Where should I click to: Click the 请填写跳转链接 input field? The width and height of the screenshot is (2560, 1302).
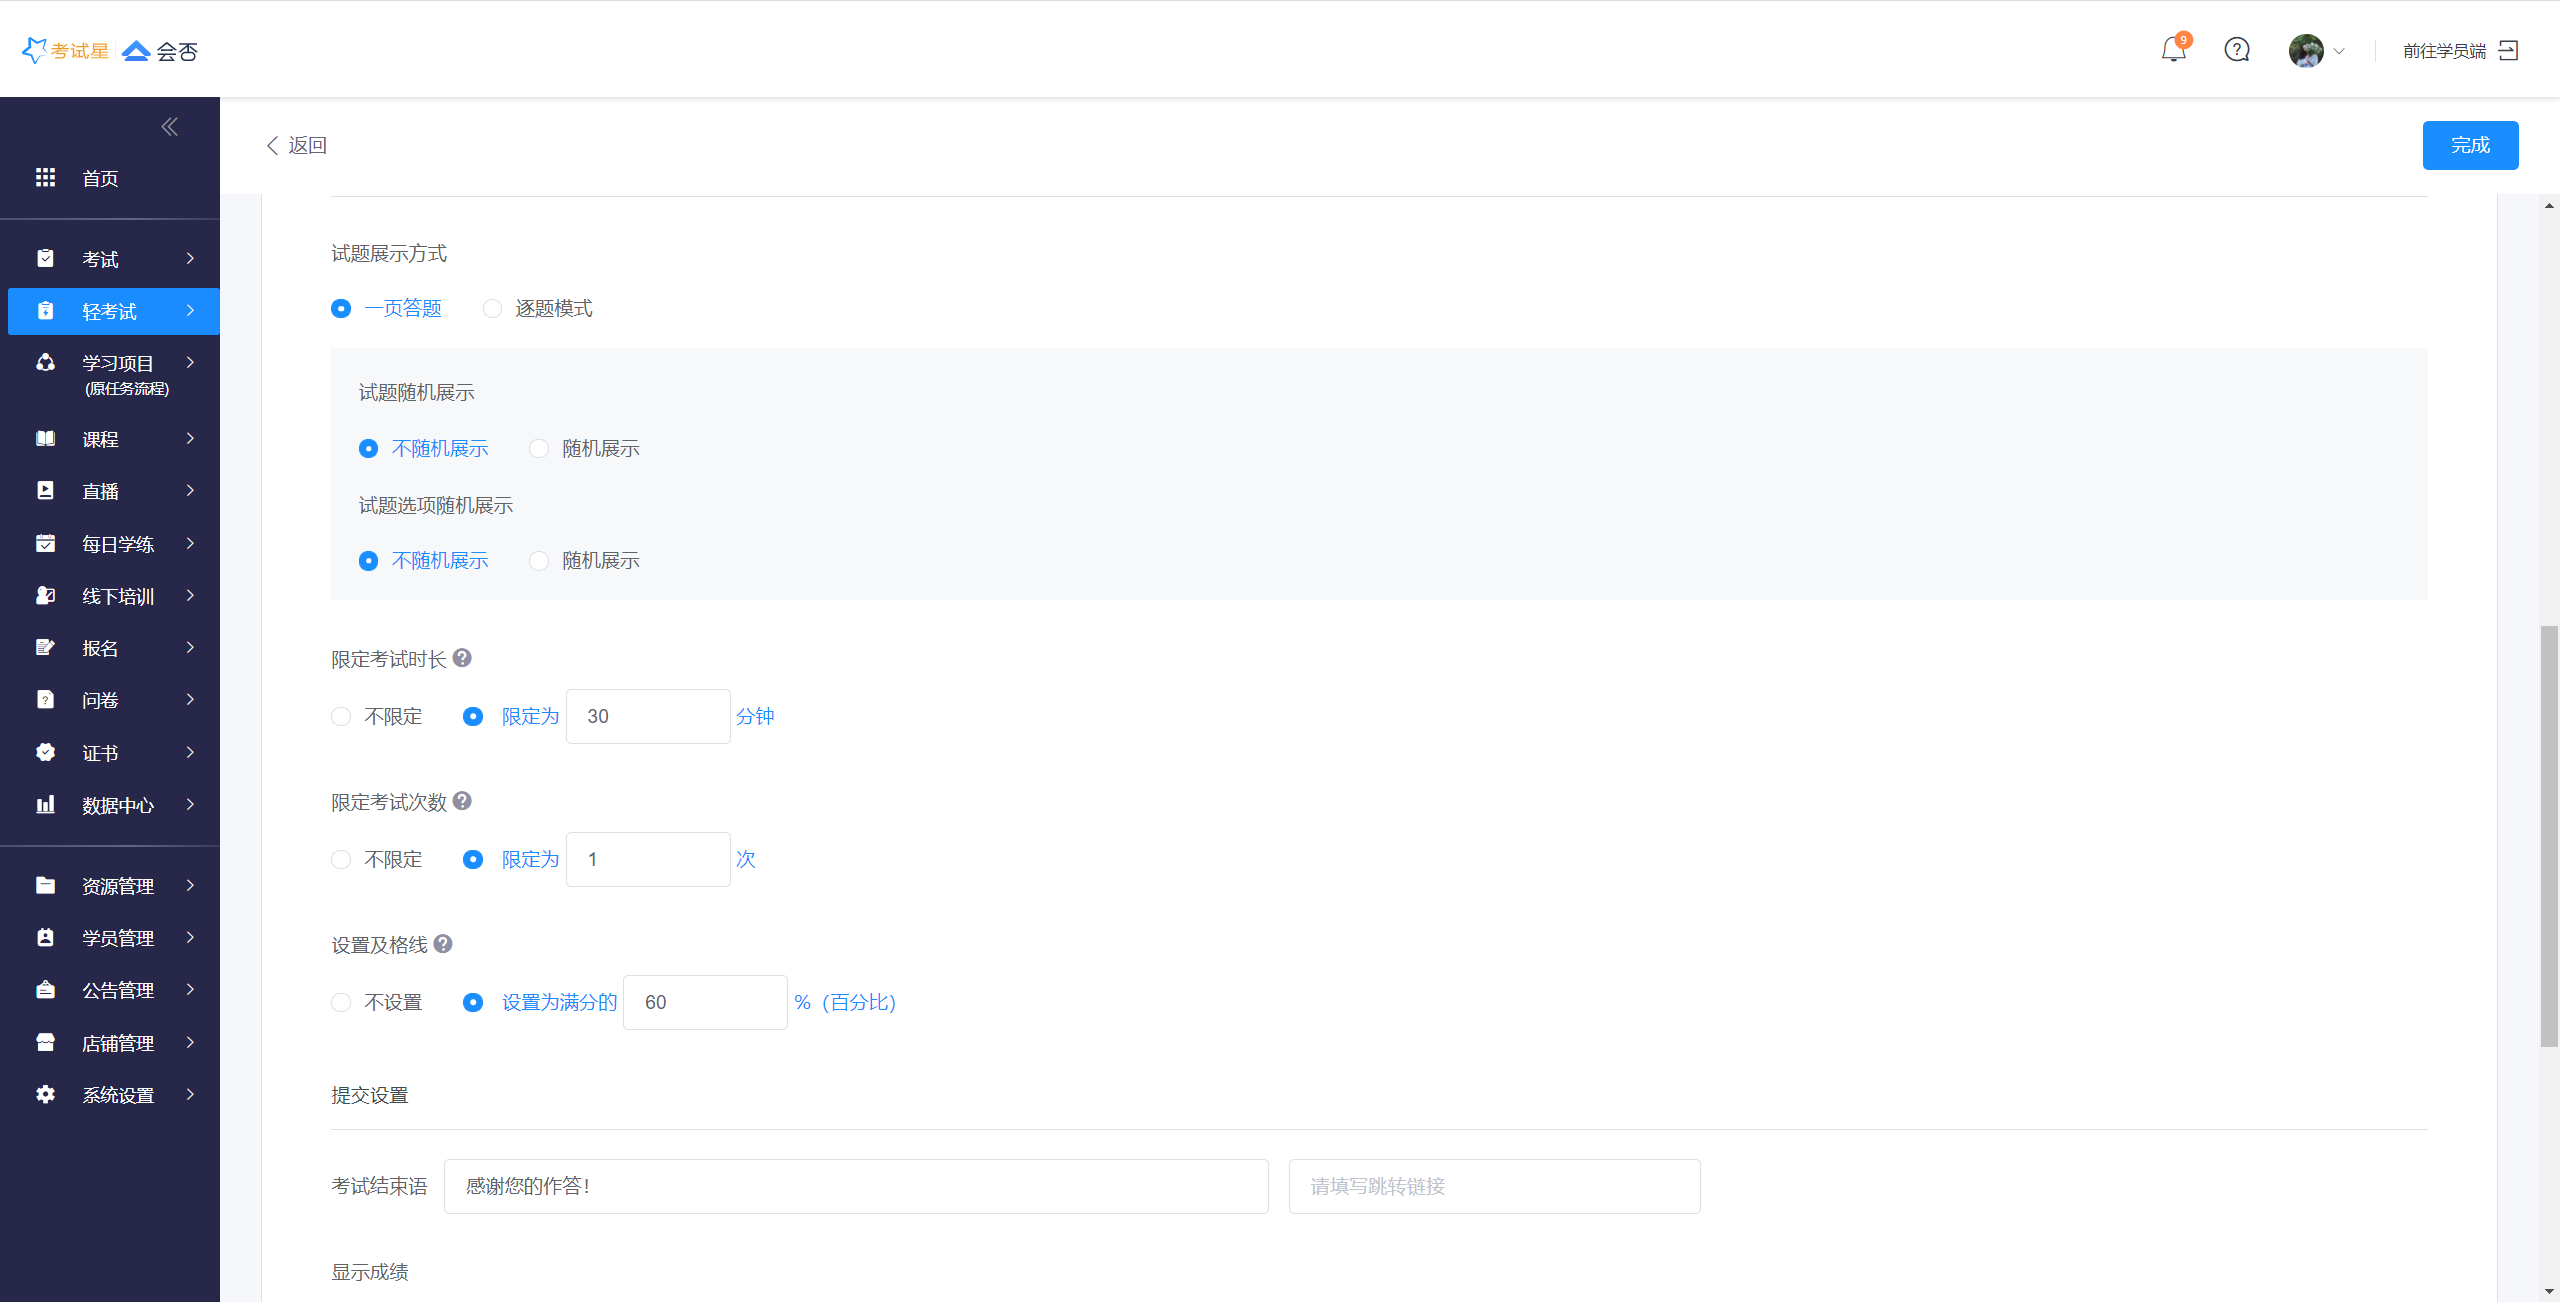click(1494, 1187)
